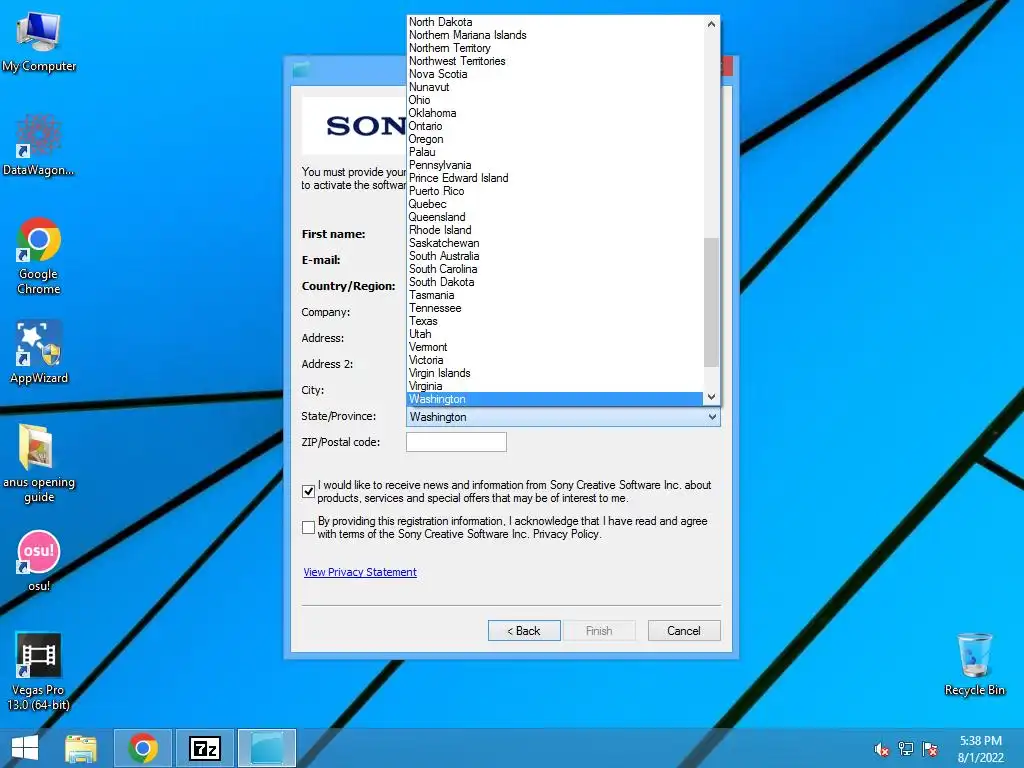Screen dimensions: 1024x768
Task: Choose Oregon from the dropdown
Action: click(x=555, y=139)
